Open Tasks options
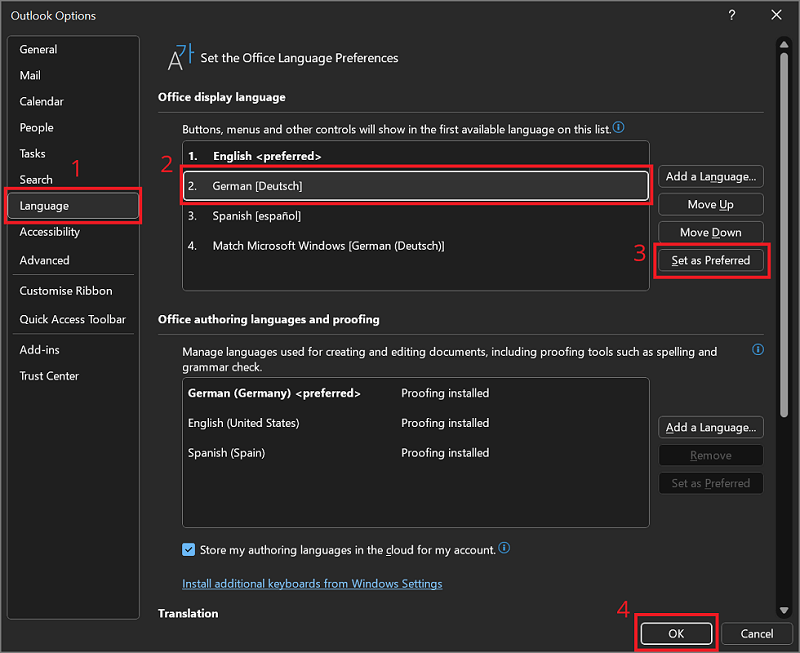 (x=73, y=154)
